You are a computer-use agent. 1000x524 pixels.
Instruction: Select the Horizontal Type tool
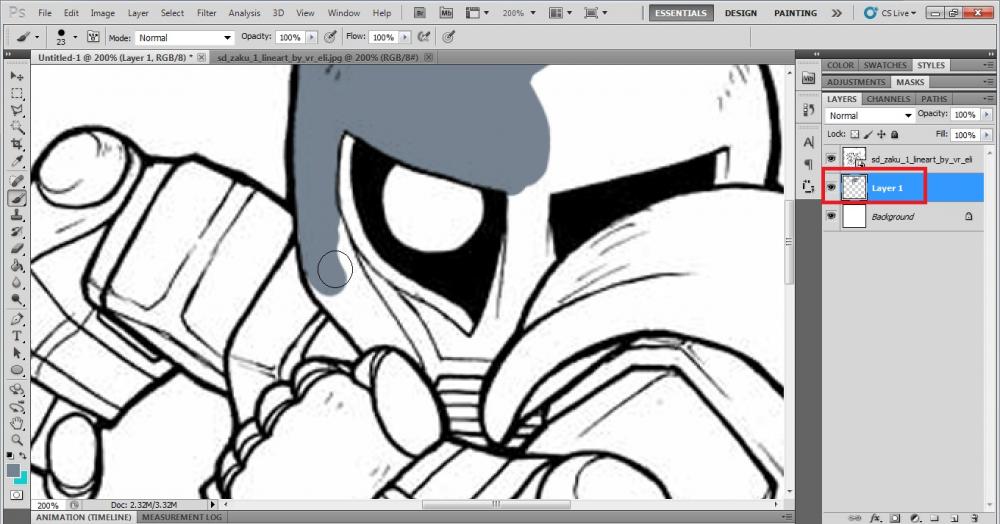(x=17, y=336)
